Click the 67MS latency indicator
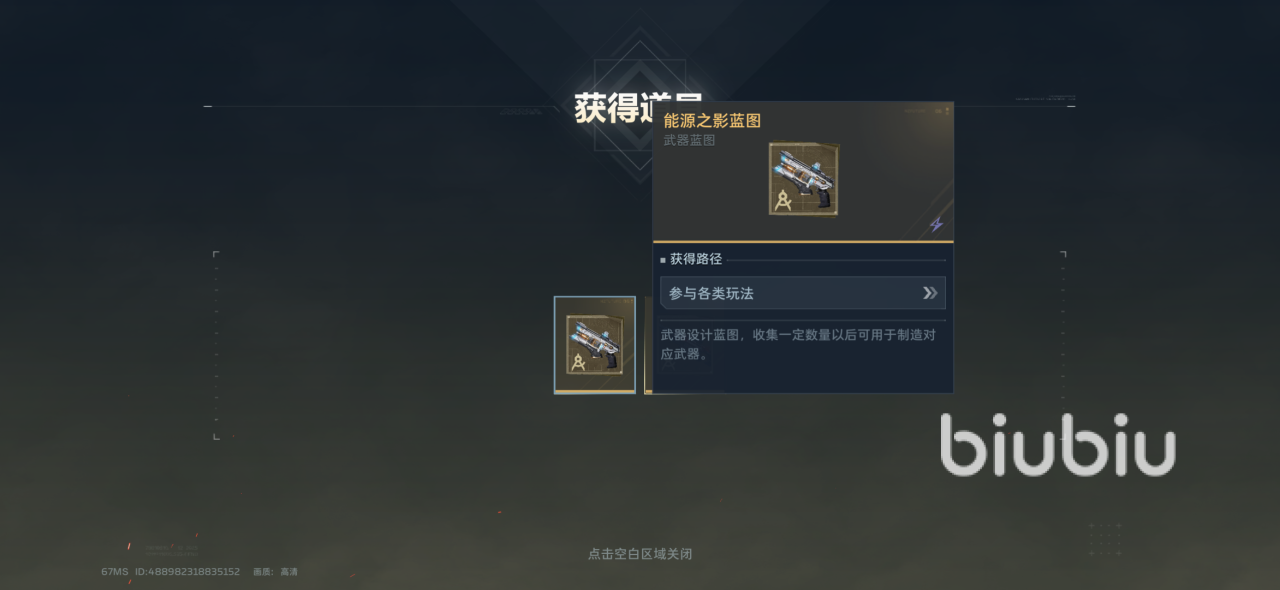 coord(115,572)
